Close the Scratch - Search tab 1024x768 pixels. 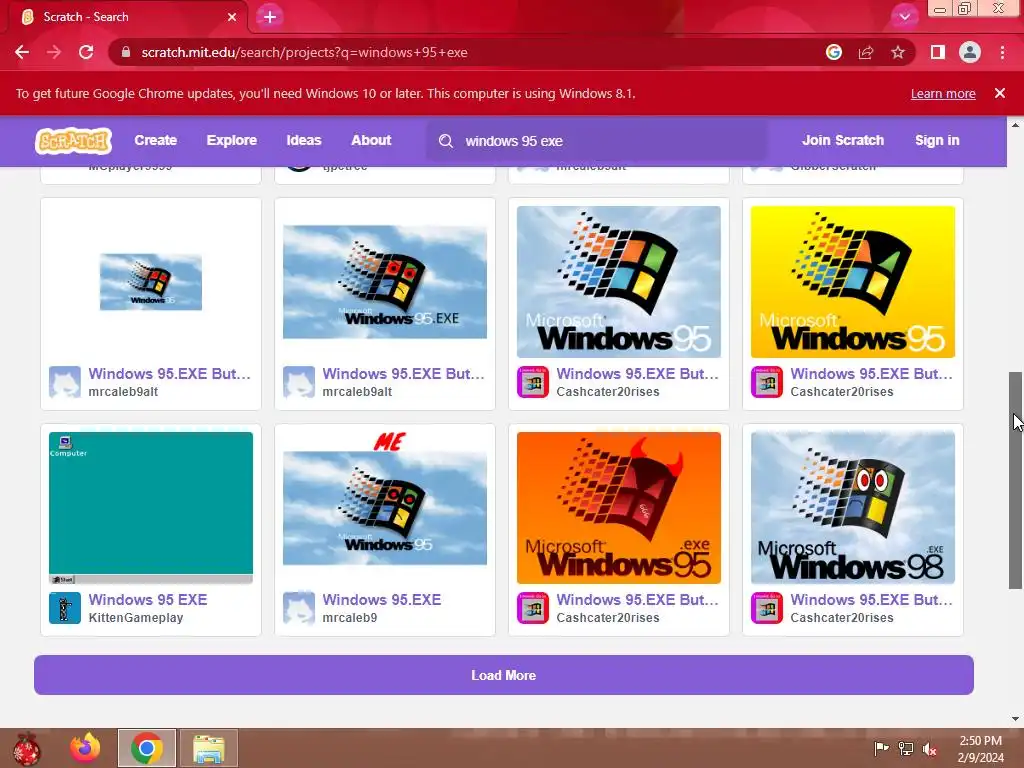(x=232, y=17)
